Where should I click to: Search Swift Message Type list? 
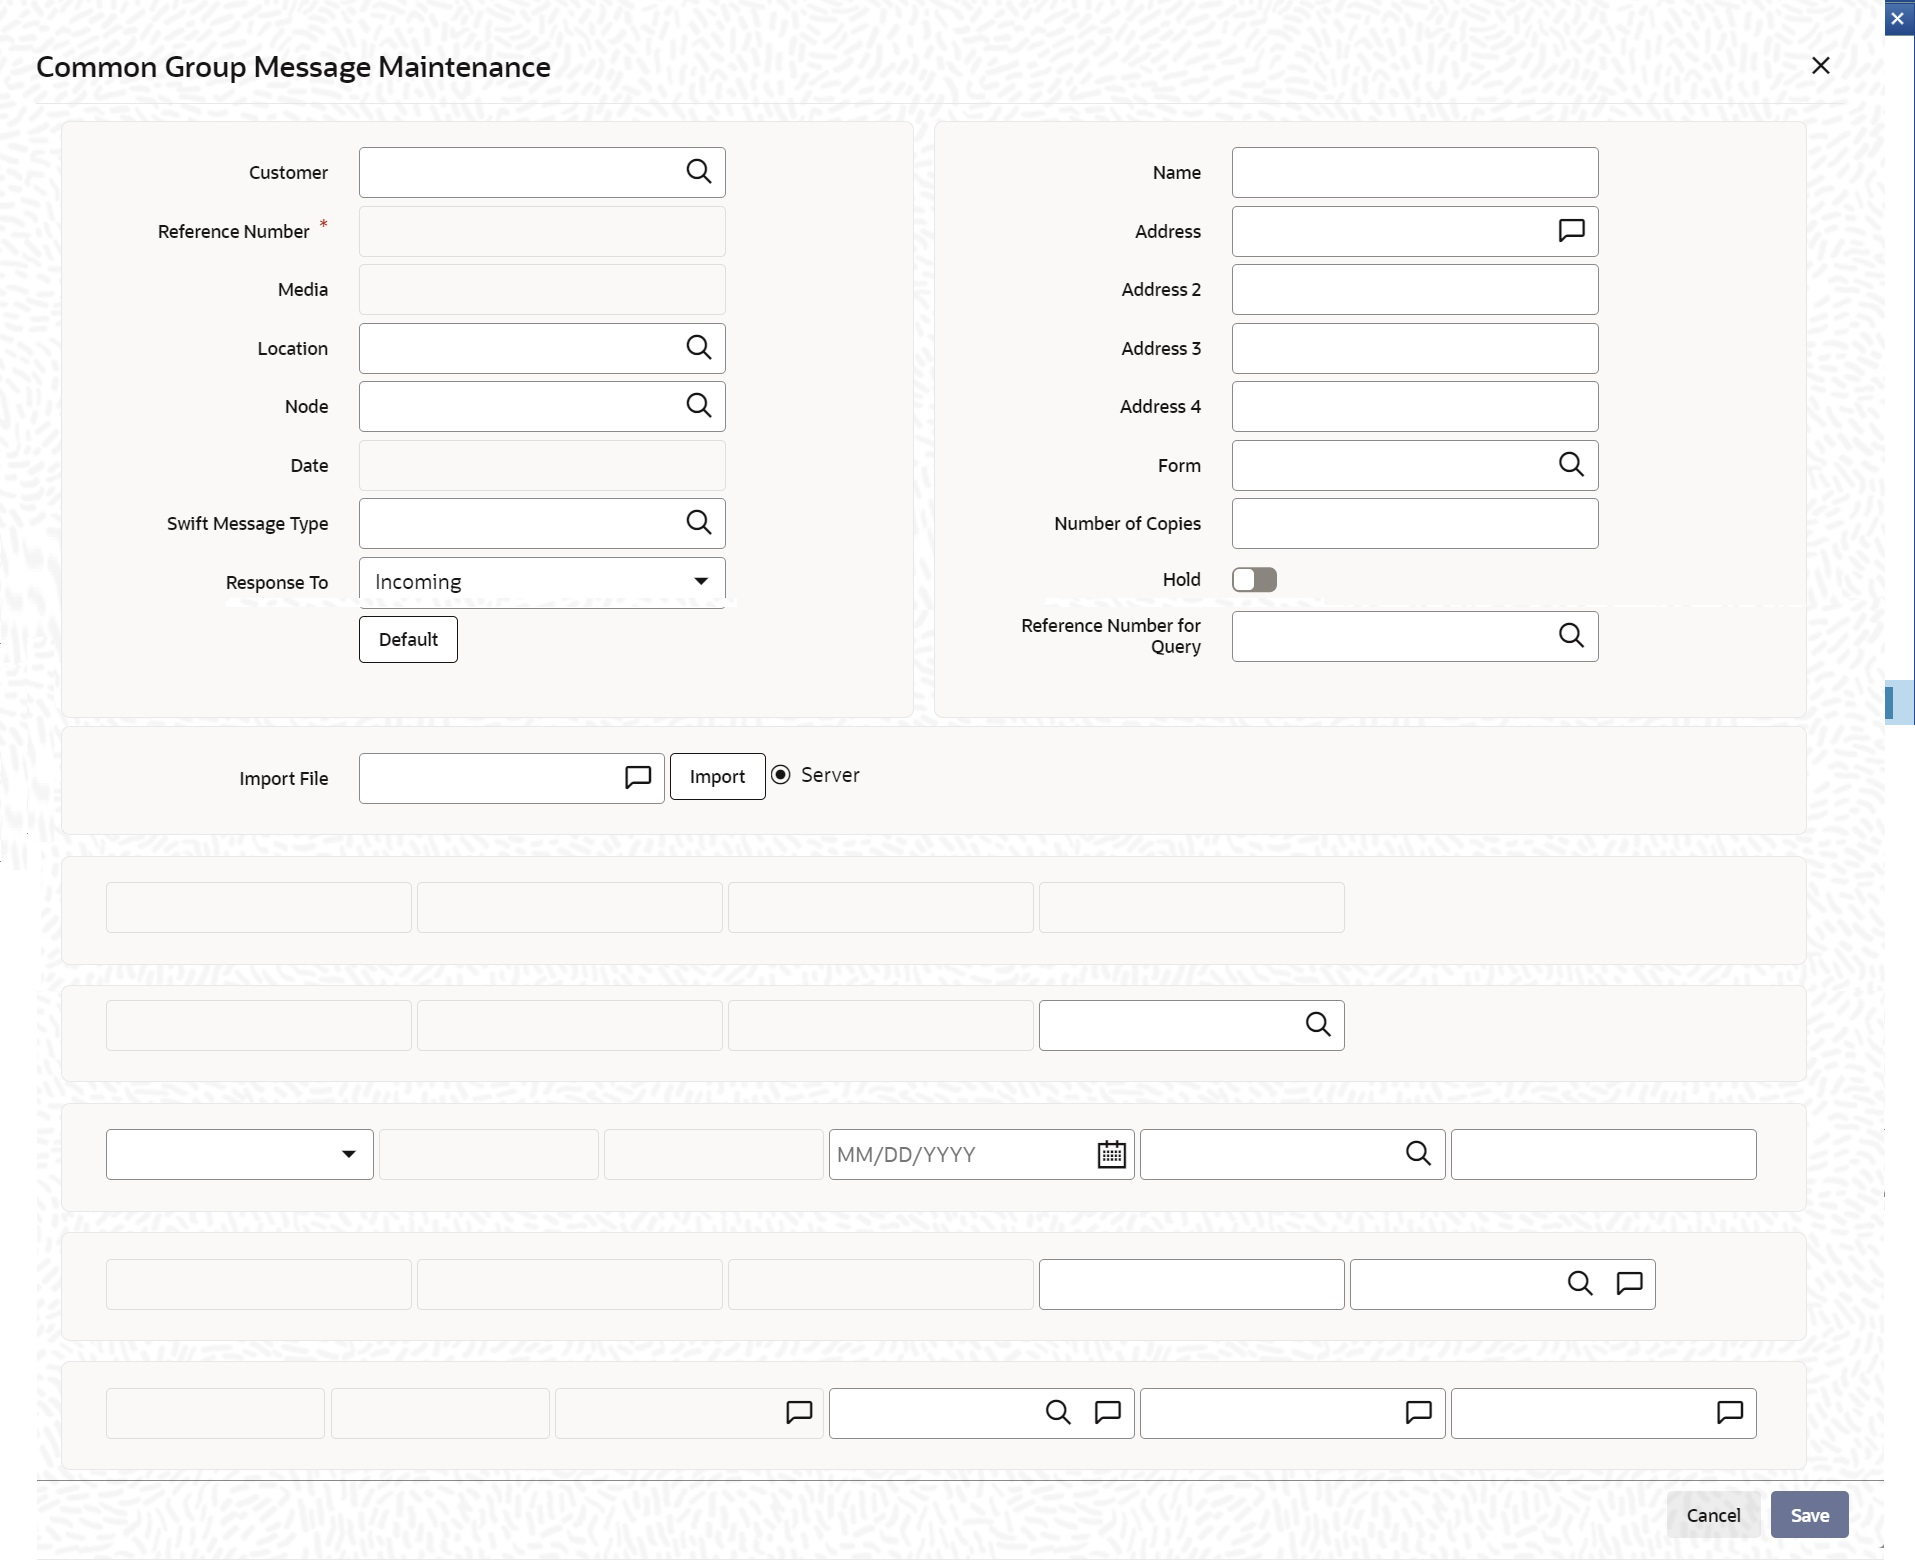[x=699, y=522]
